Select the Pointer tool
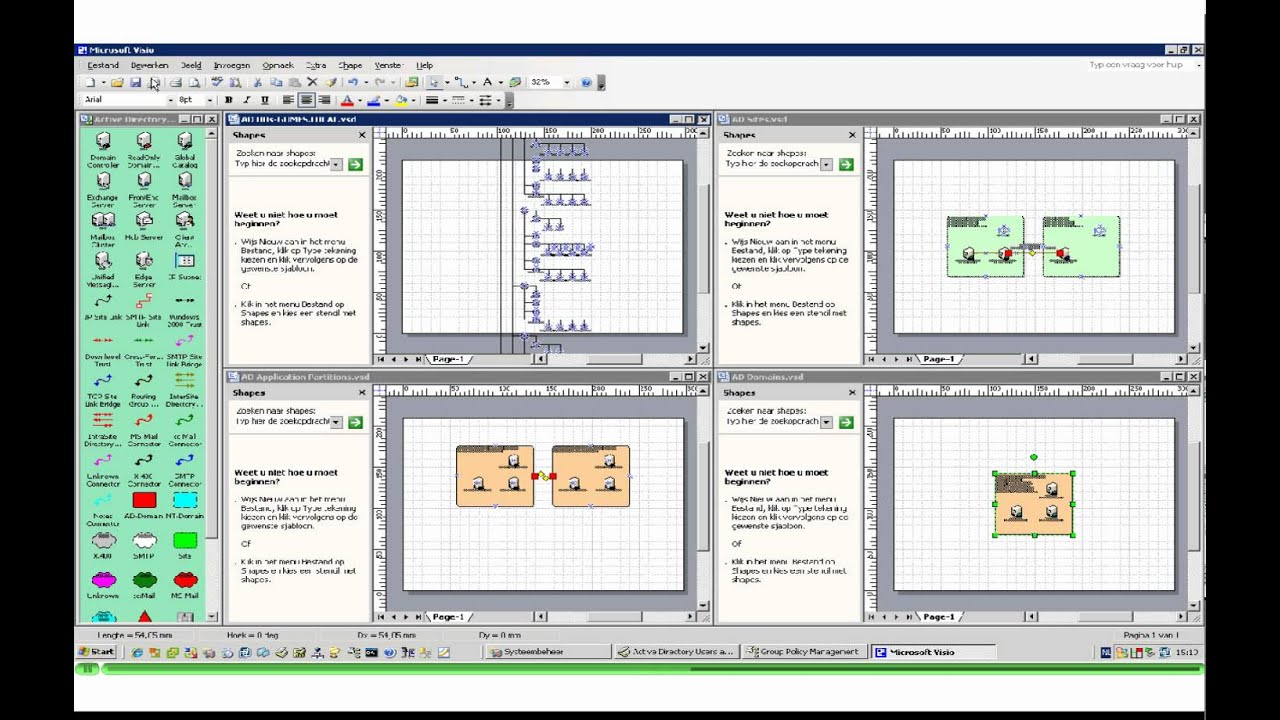This screenshot has height=720, width=1280. (433, 82)
